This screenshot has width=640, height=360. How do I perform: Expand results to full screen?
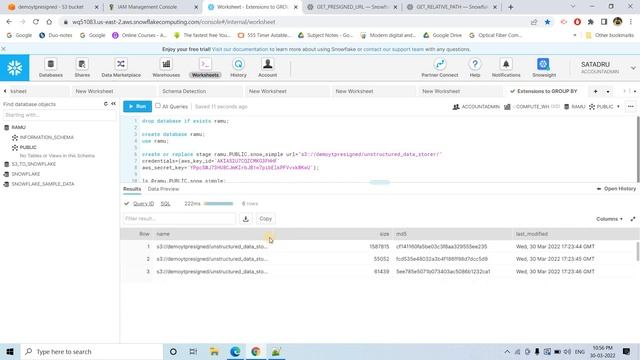click(633, 219)
